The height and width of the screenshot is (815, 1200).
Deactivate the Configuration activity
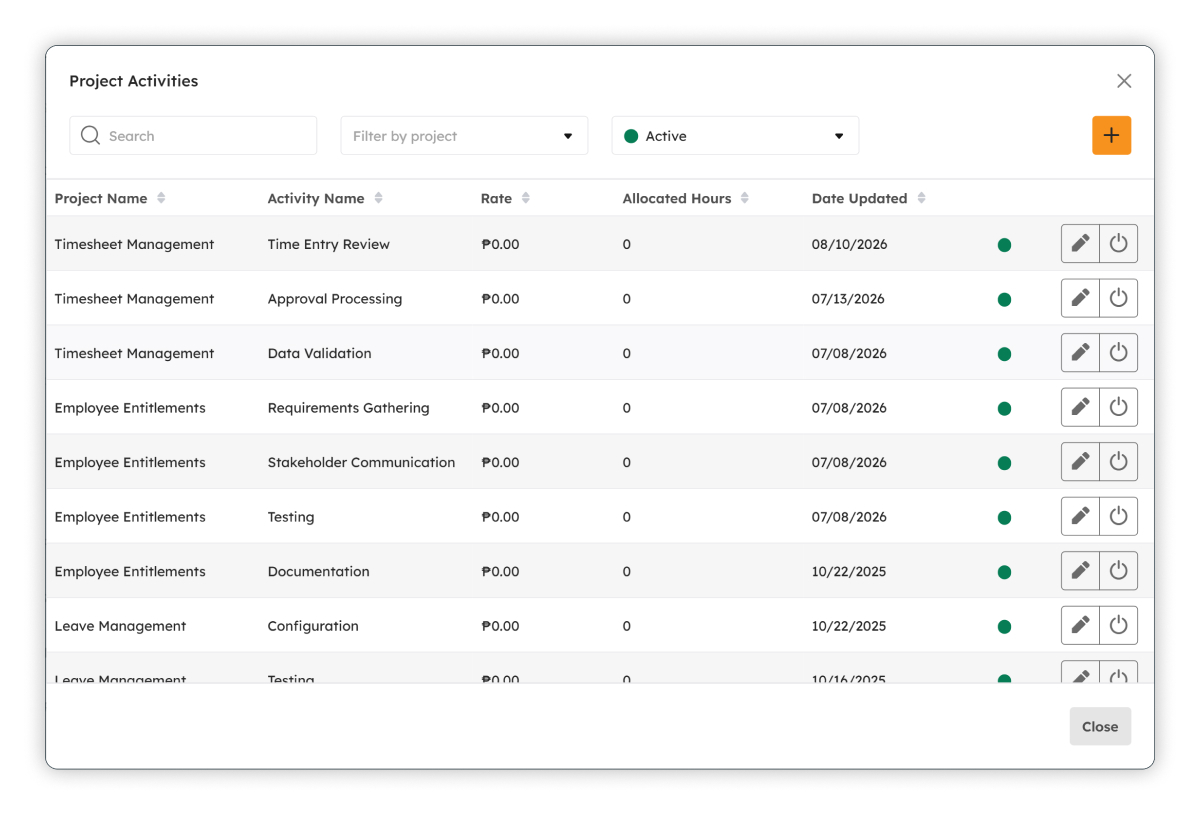coord(1119,625)
